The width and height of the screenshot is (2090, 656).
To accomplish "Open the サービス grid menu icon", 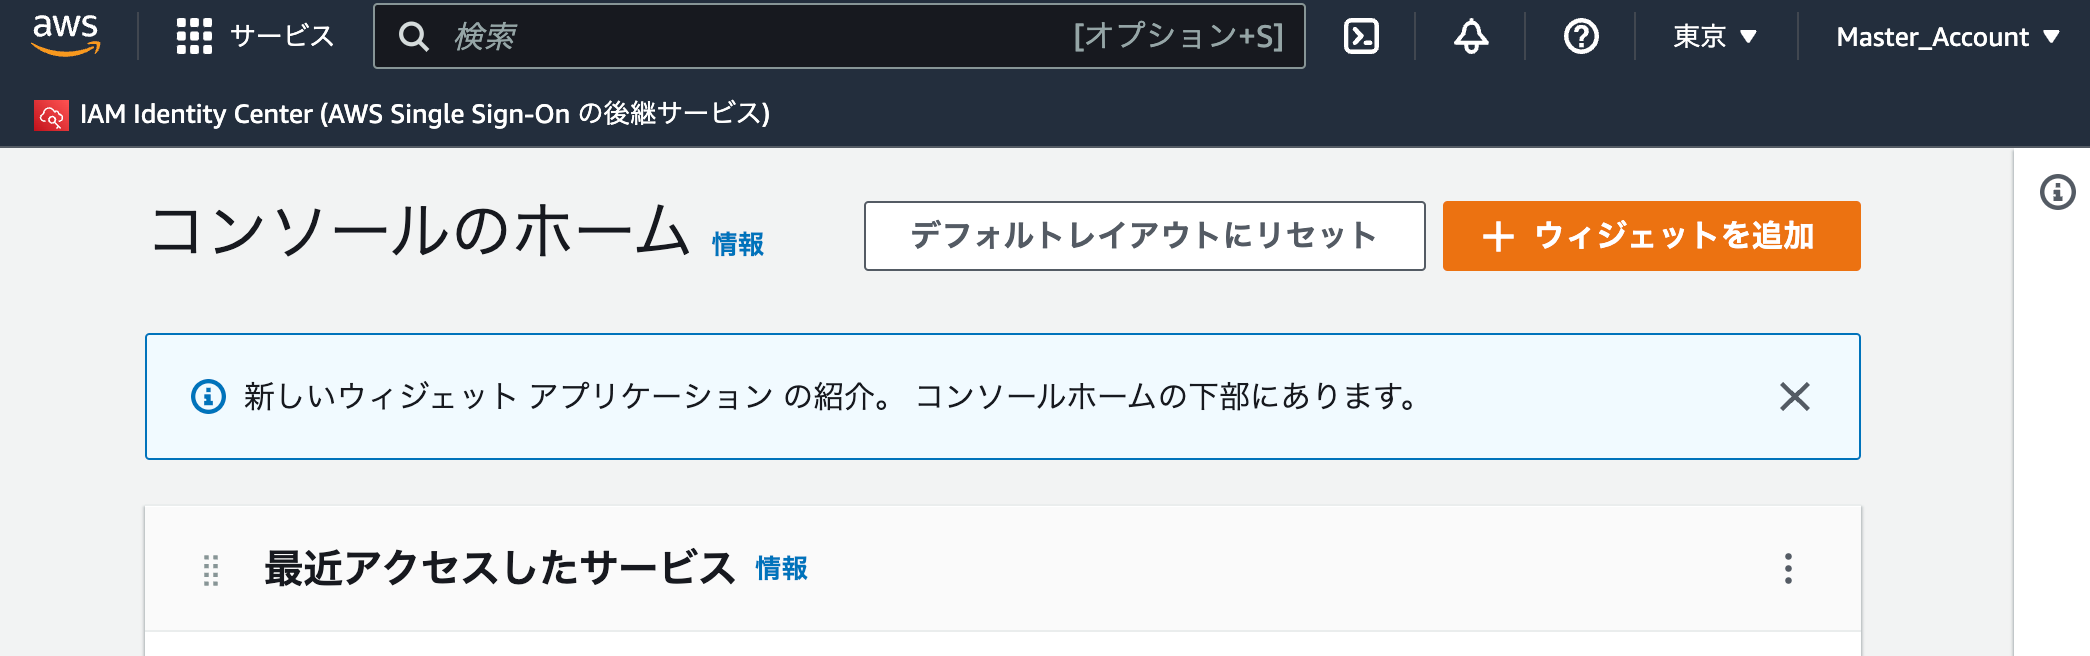I will click(194, 36).
